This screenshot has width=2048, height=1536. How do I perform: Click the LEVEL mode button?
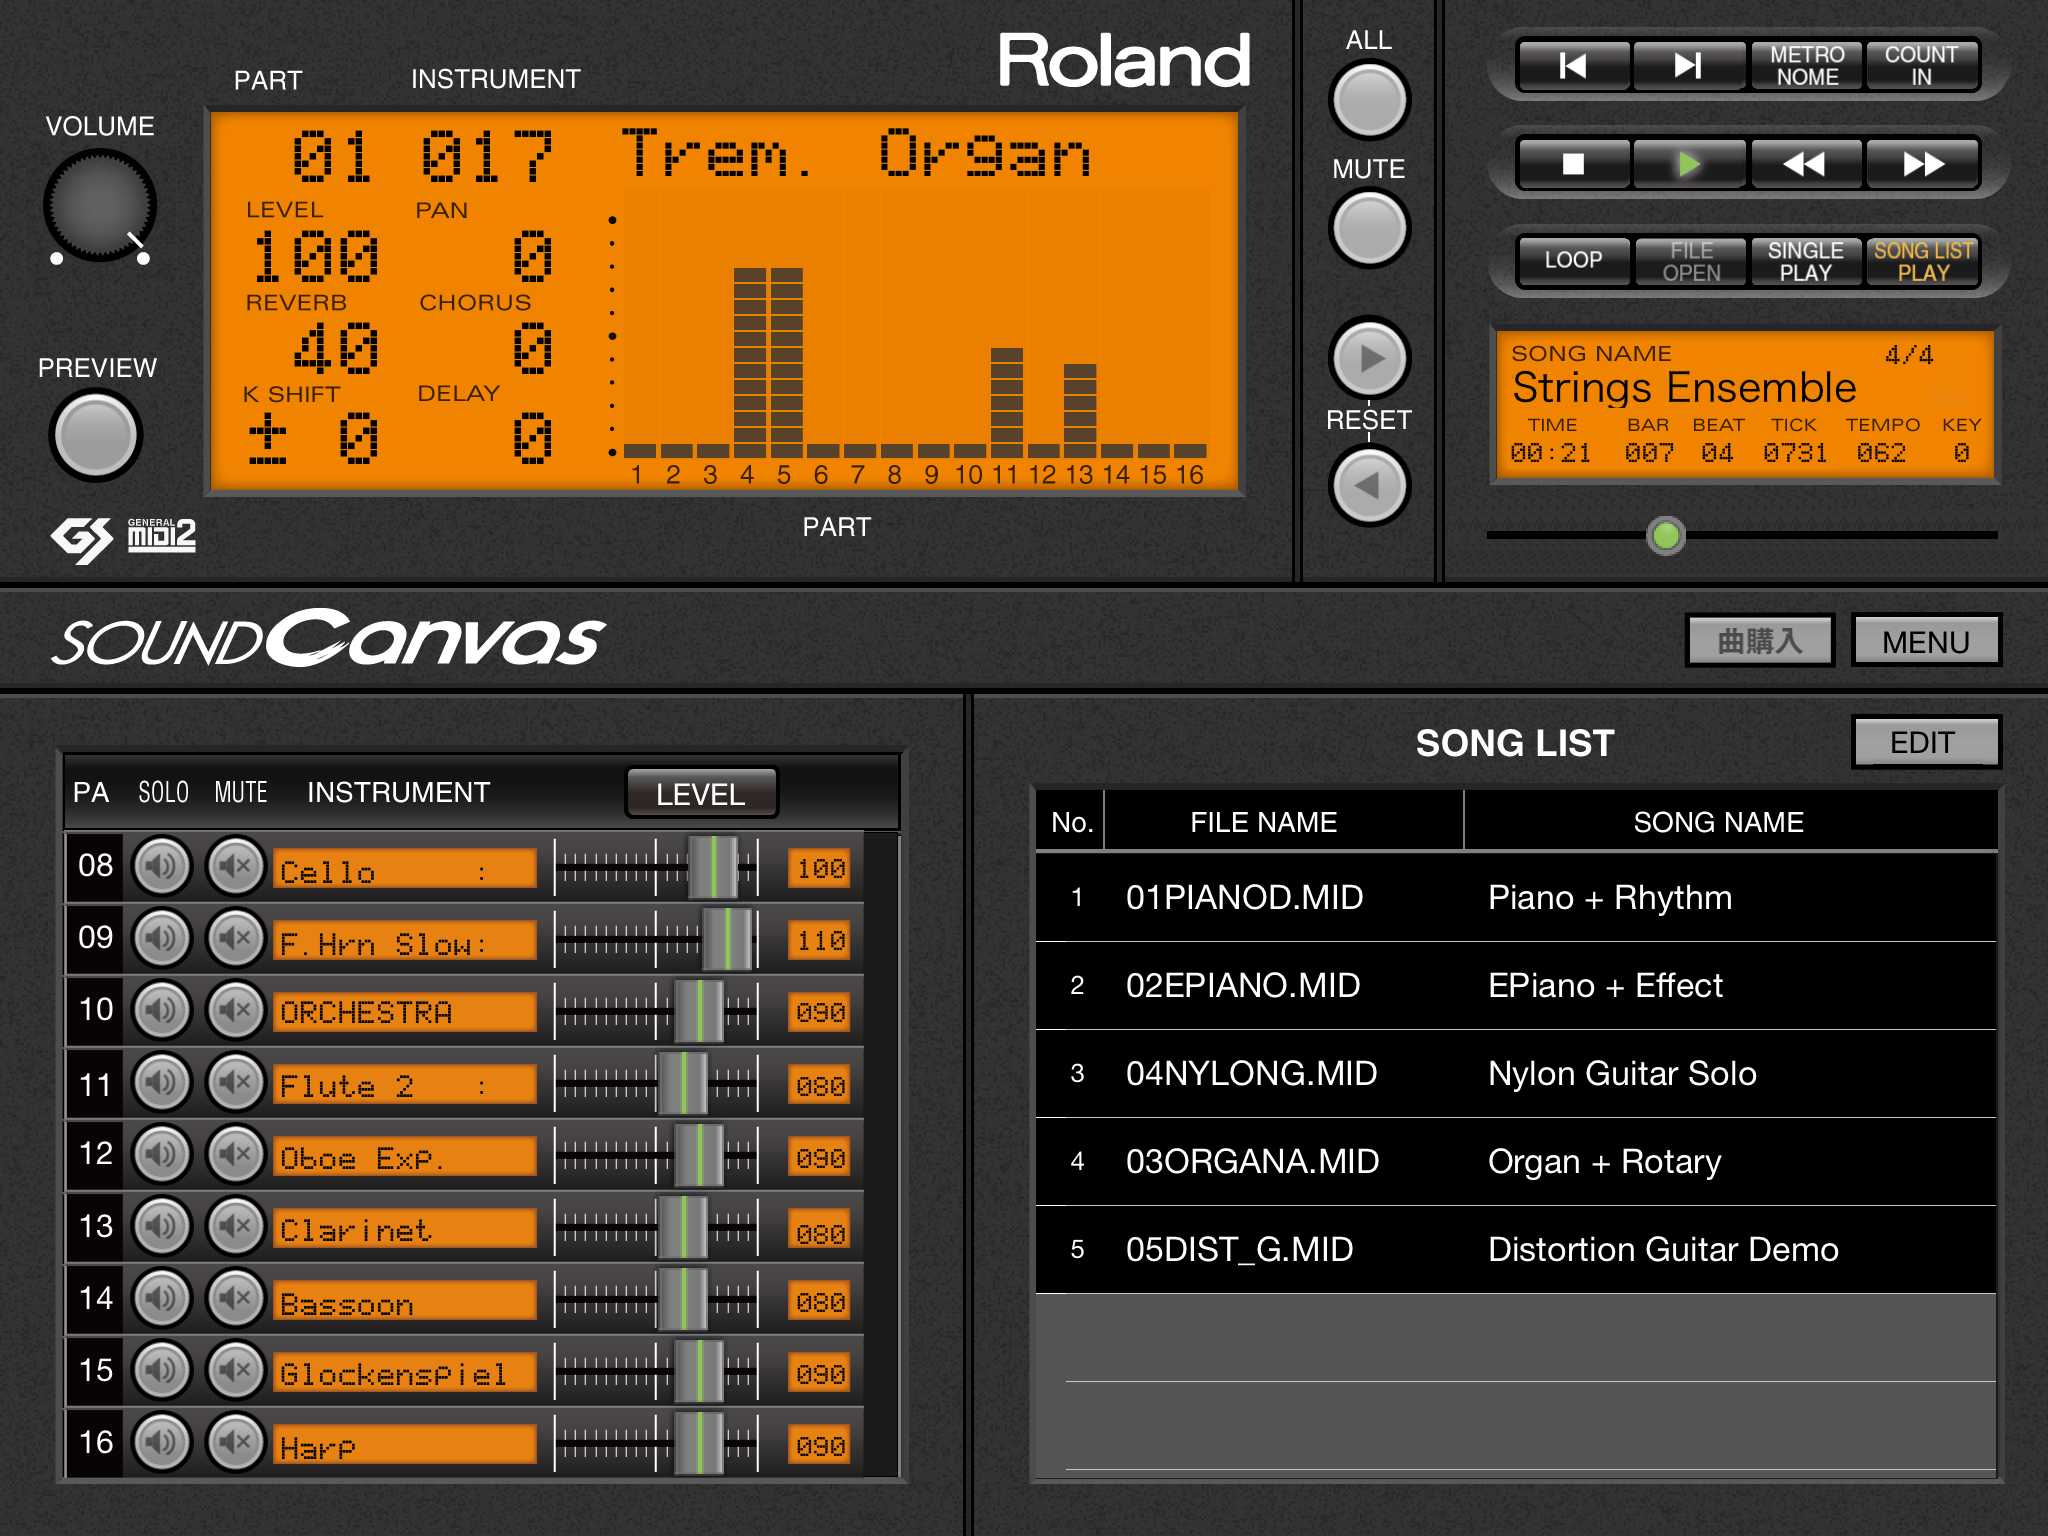coord(701,794)
